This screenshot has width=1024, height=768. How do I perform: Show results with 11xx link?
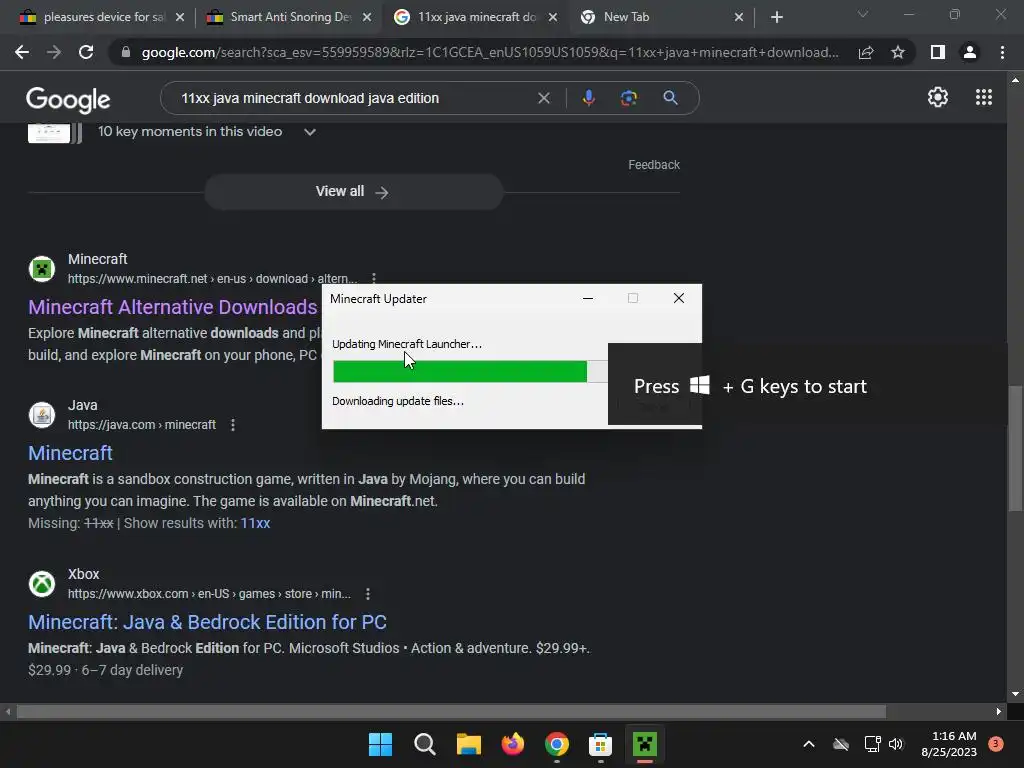(255, 523)
